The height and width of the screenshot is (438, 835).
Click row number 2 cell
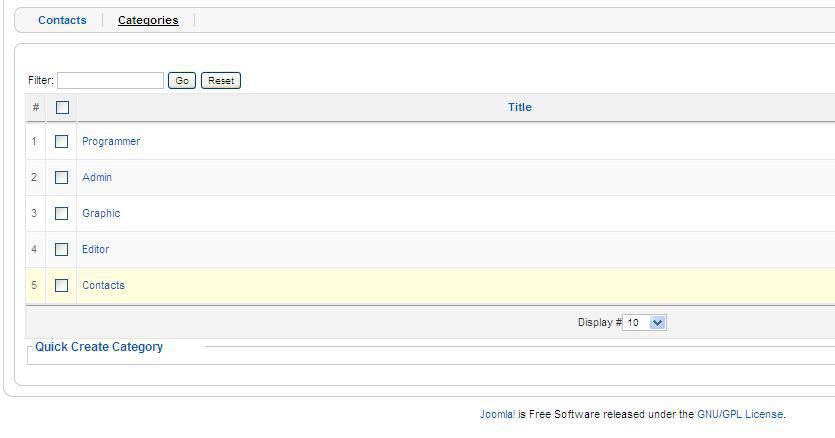[34, 177]
